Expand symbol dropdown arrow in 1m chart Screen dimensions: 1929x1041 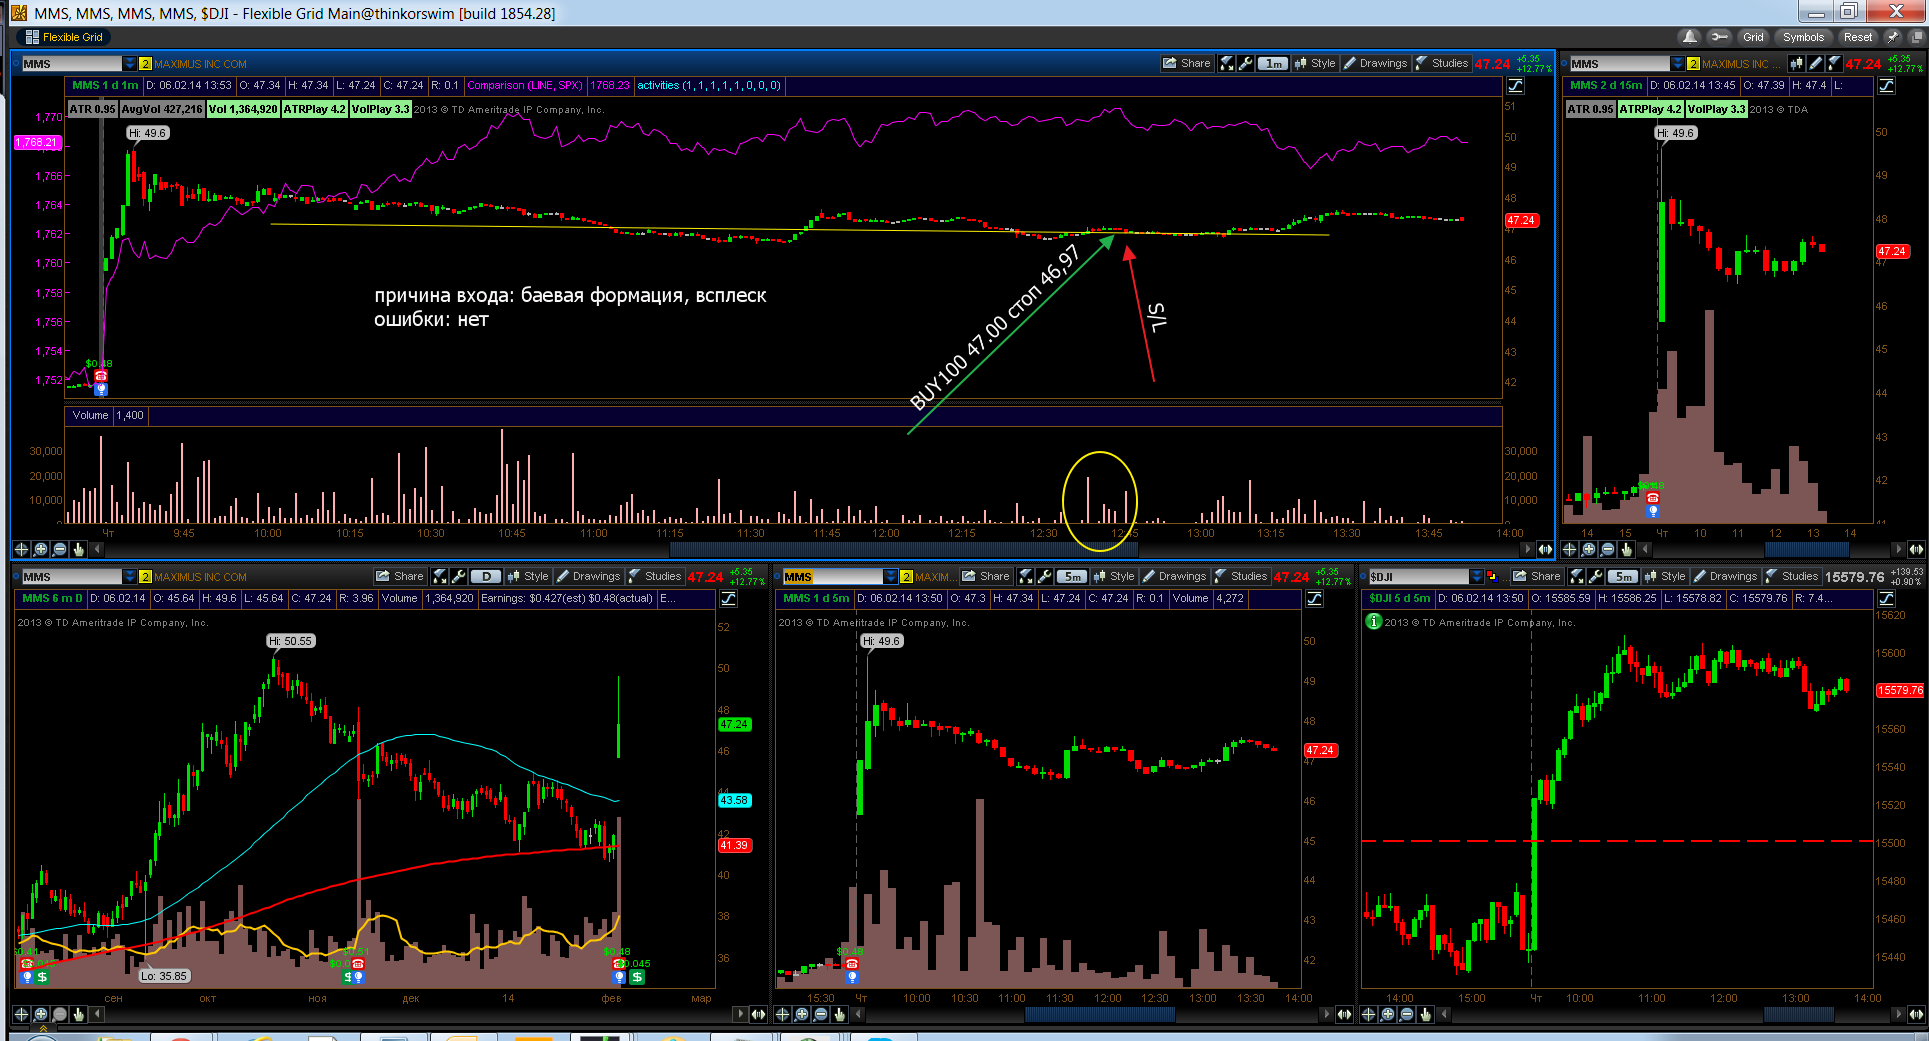click(x=129, y=63)
